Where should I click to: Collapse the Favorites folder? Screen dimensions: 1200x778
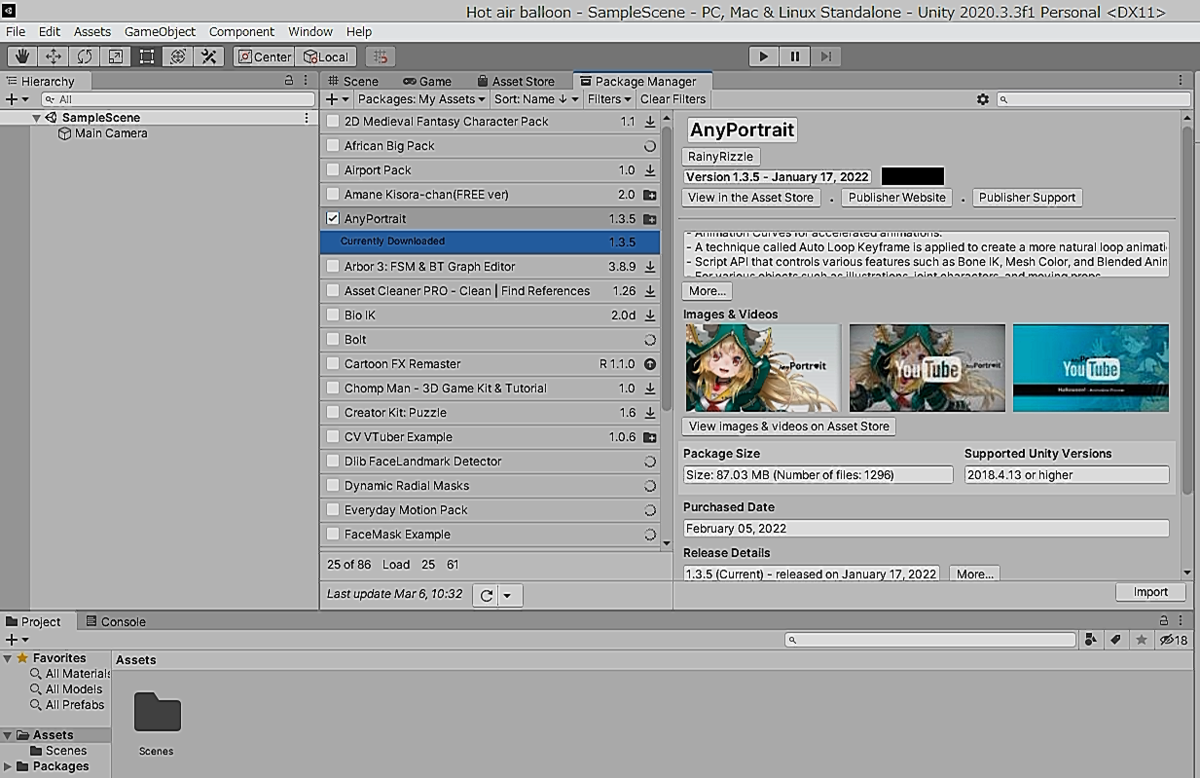pyautogui.click(x=7, y=658)
